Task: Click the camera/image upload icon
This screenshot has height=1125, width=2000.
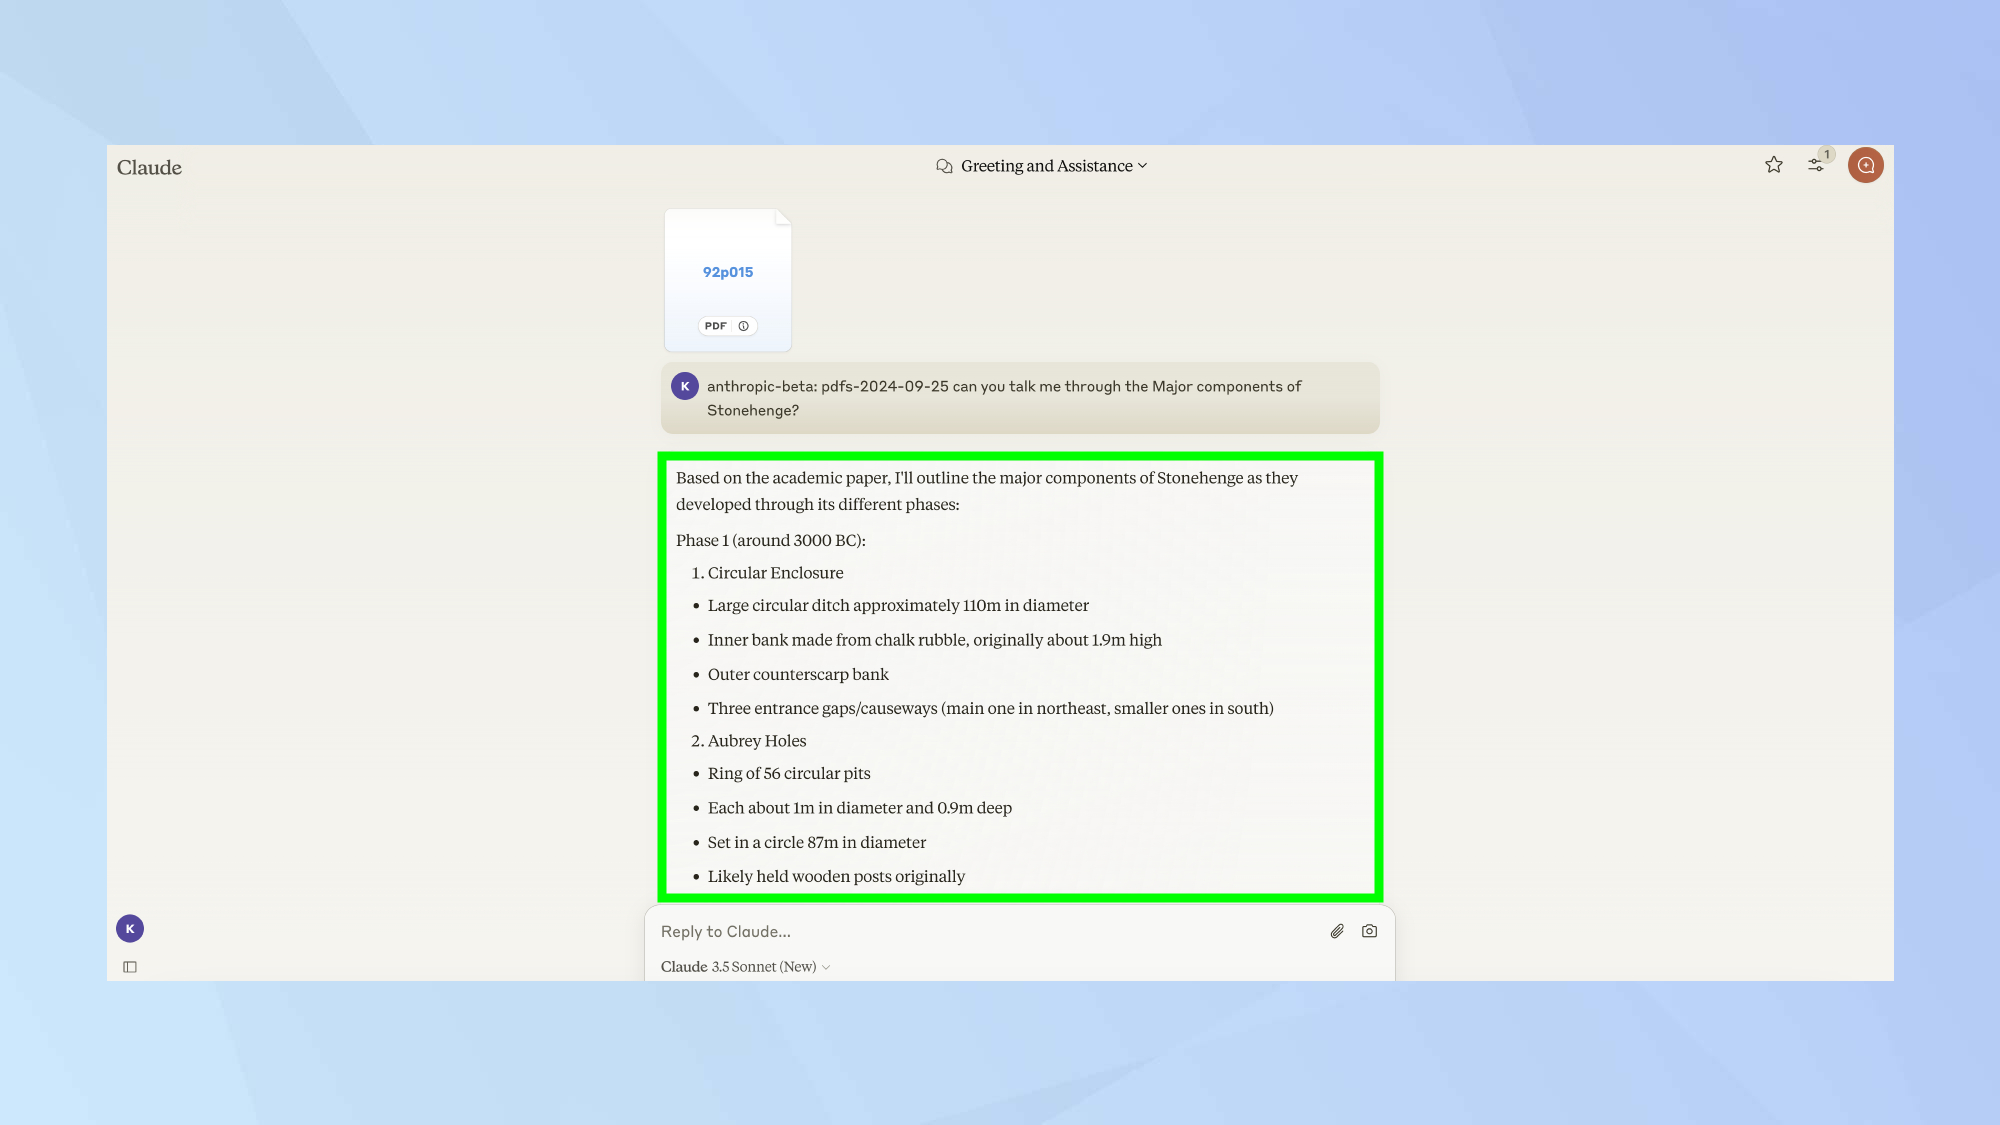Action: [1370, 931]
